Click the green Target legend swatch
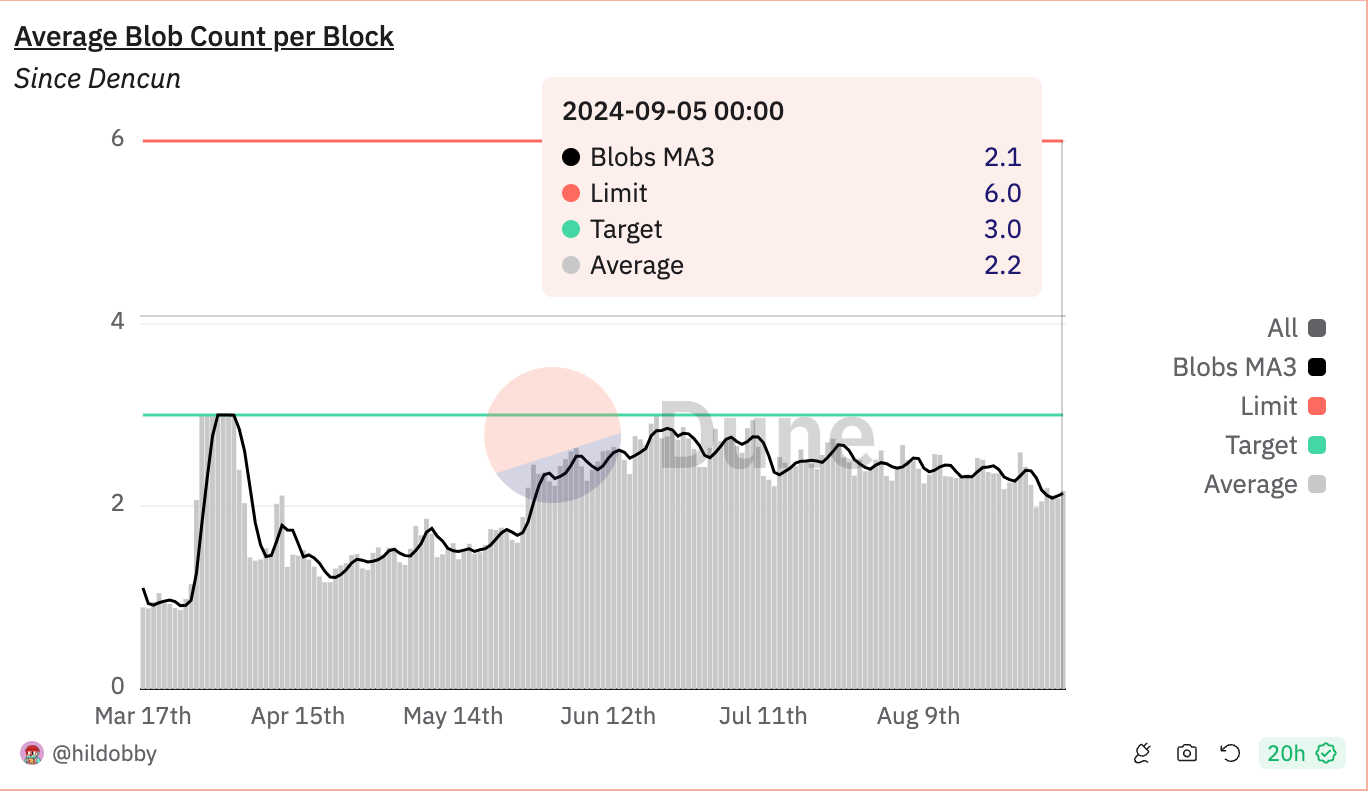This screenshot has height=792, width=1368. click(x=1317, y=445)
